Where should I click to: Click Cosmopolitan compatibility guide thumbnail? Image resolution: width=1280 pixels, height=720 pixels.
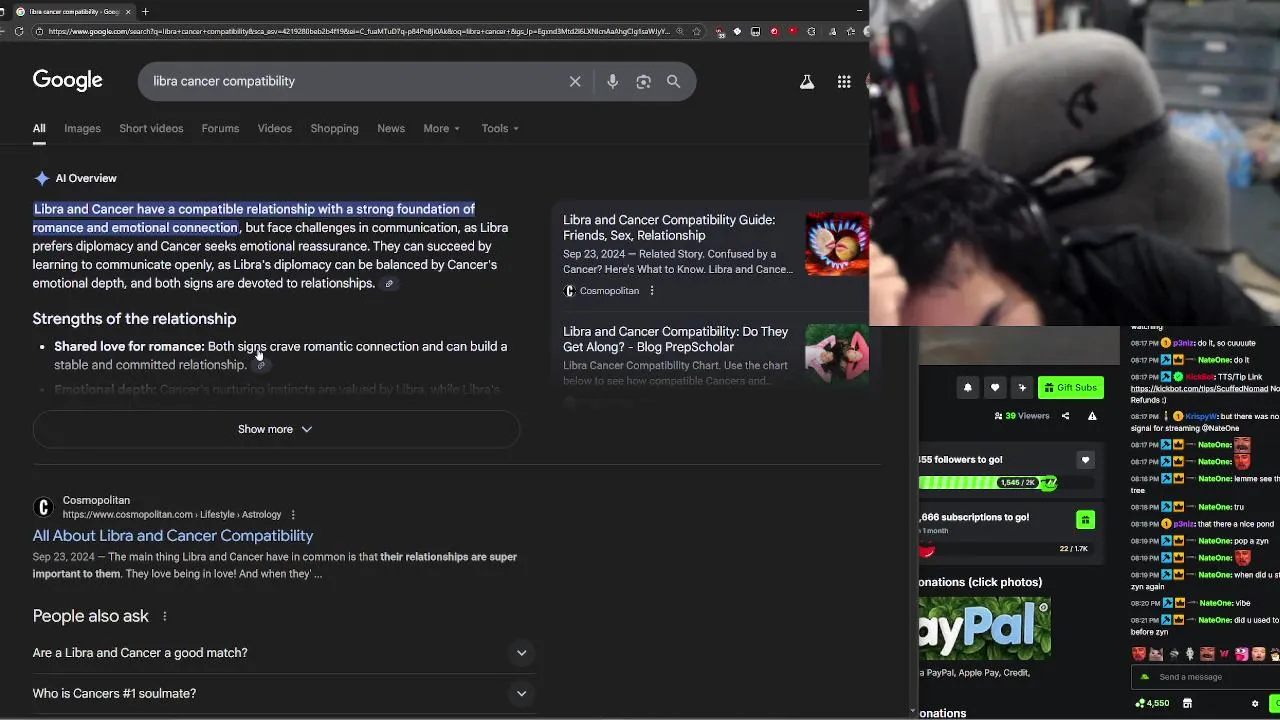(837, 244)
